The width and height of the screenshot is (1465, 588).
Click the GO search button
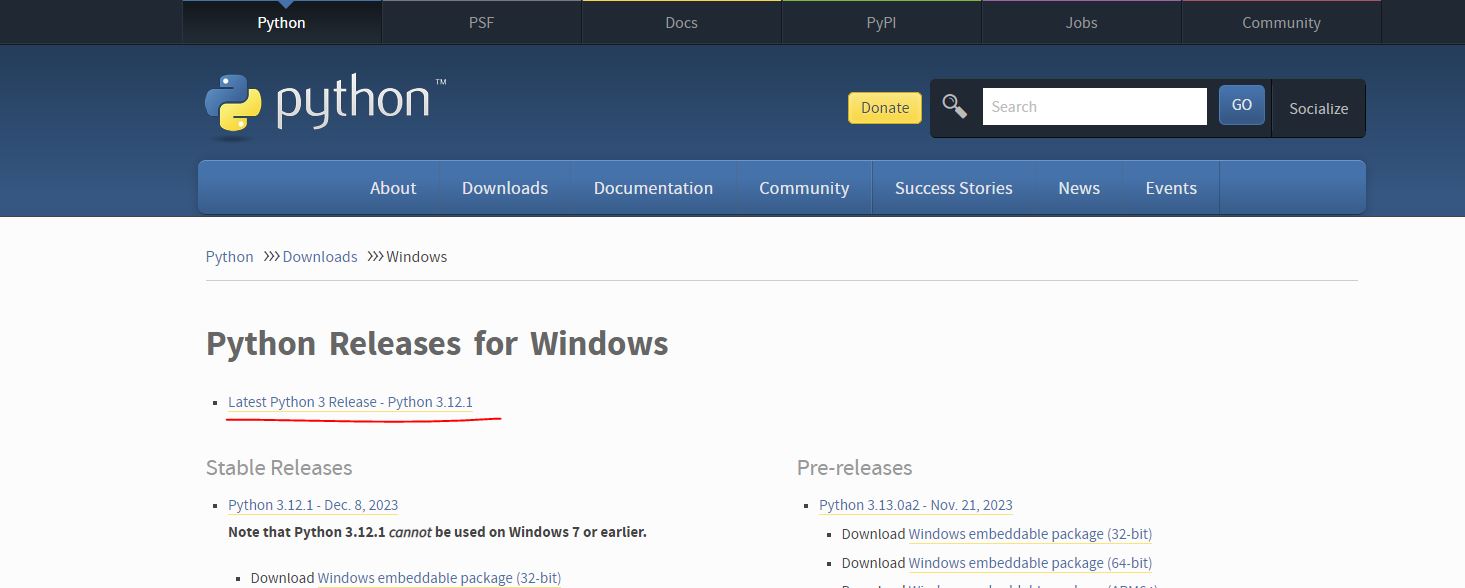pos(1241,105)
